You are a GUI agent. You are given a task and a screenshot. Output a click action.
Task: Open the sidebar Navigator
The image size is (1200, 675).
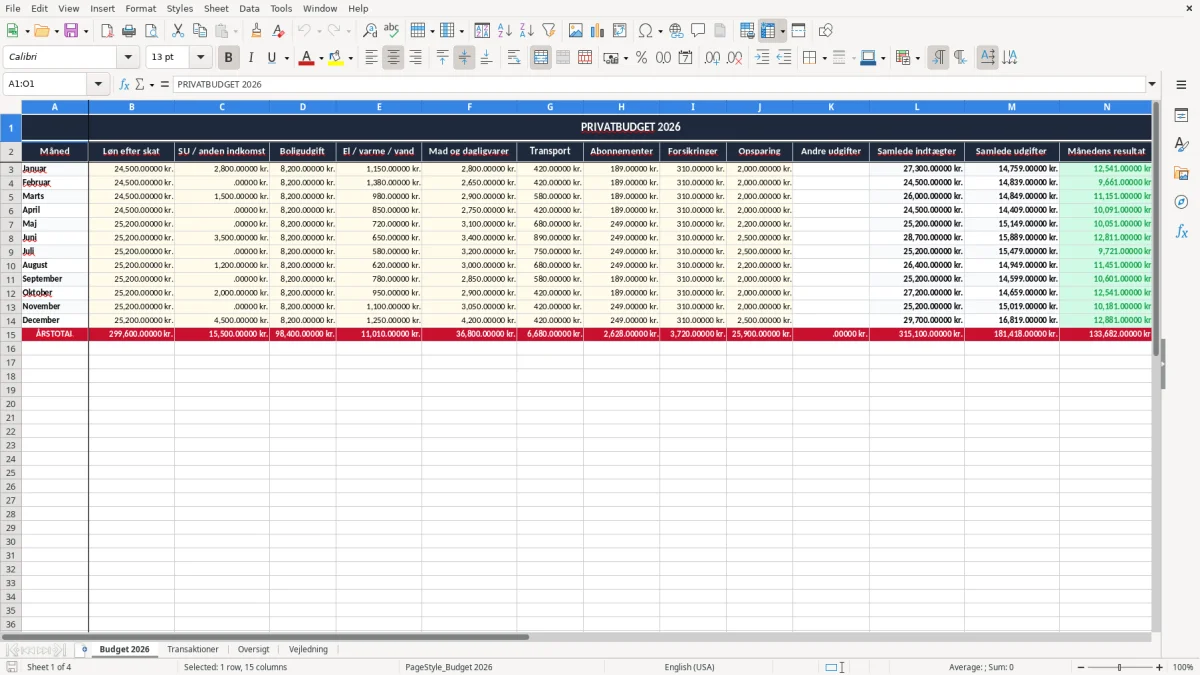coord(1181,202)
